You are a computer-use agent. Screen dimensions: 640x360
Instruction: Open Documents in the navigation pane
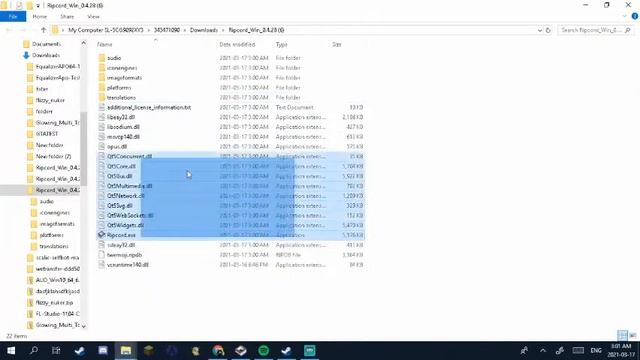coord(46,44)
